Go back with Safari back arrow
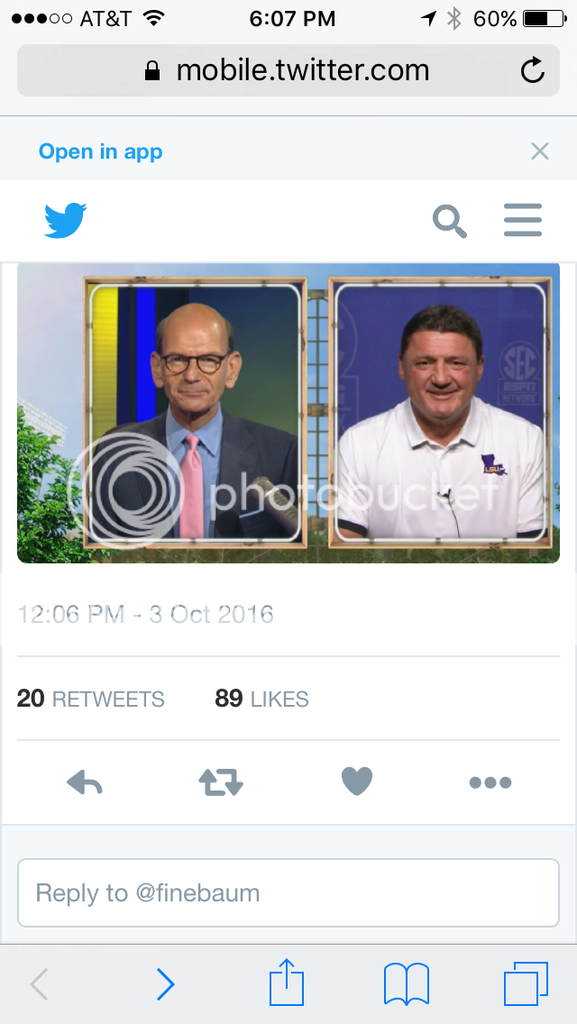The width and height of the screenshot is (577, 1024). coord(39,984)
